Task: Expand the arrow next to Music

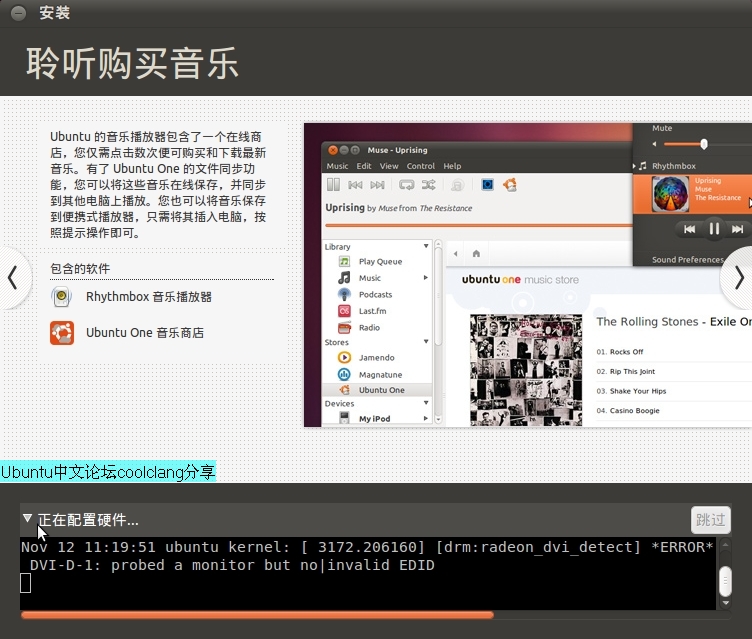Action: click(425, 278)
